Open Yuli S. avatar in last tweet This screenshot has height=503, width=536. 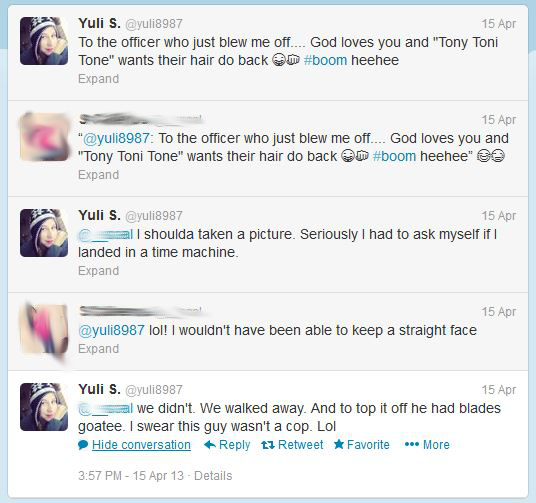(44, 407)
